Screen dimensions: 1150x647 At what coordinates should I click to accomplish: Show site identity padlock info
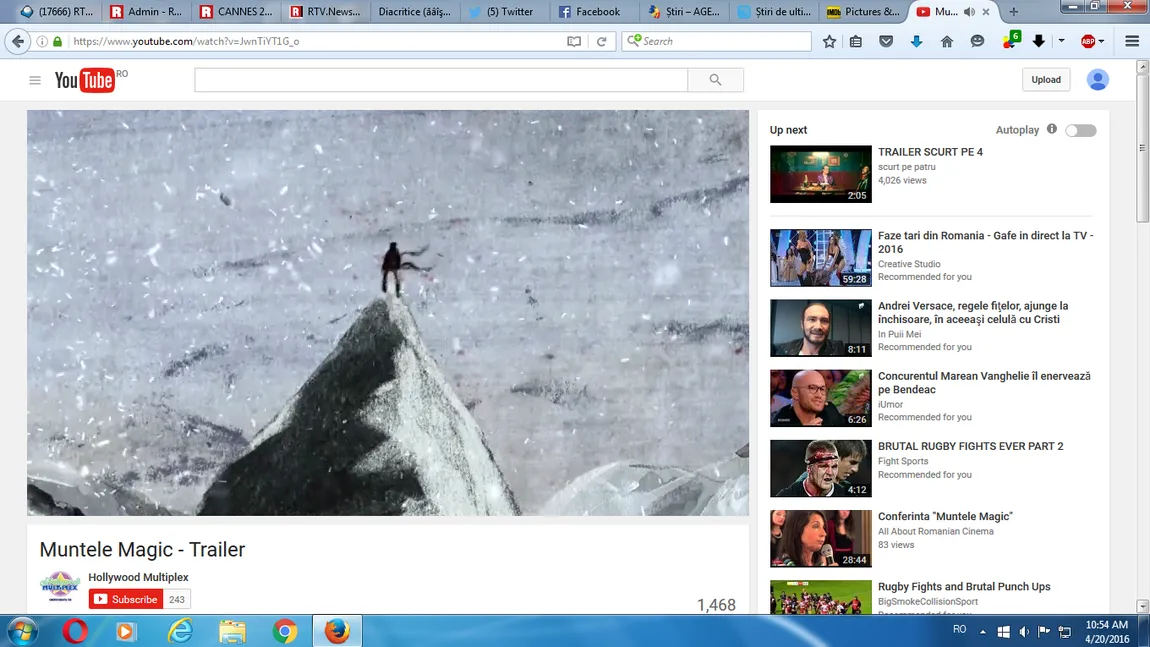click(x=57, y=41)
